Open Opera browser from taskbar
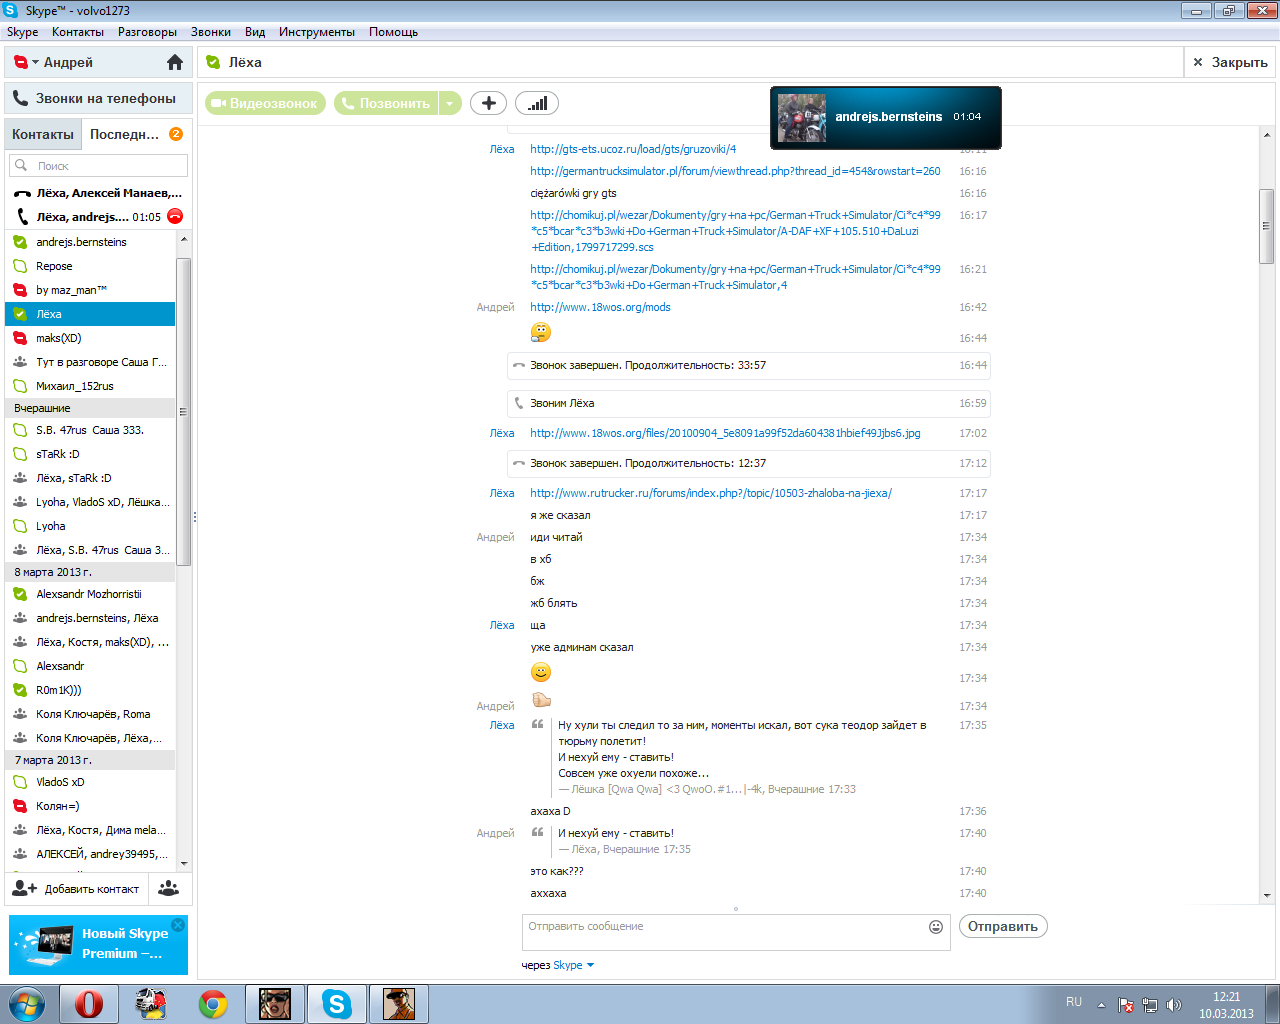This screenshot has width=1280, height=1024. pos(89,1004)
